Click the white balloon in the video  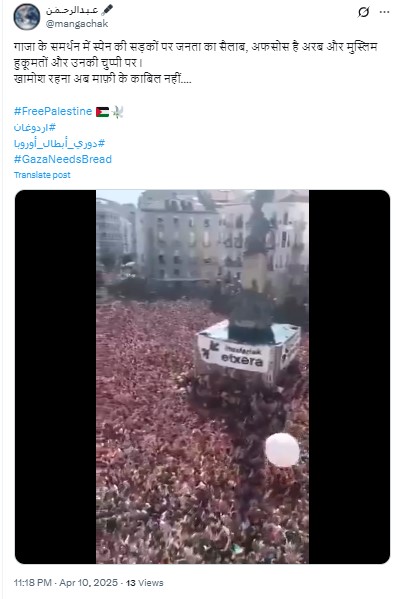[283, 450]
